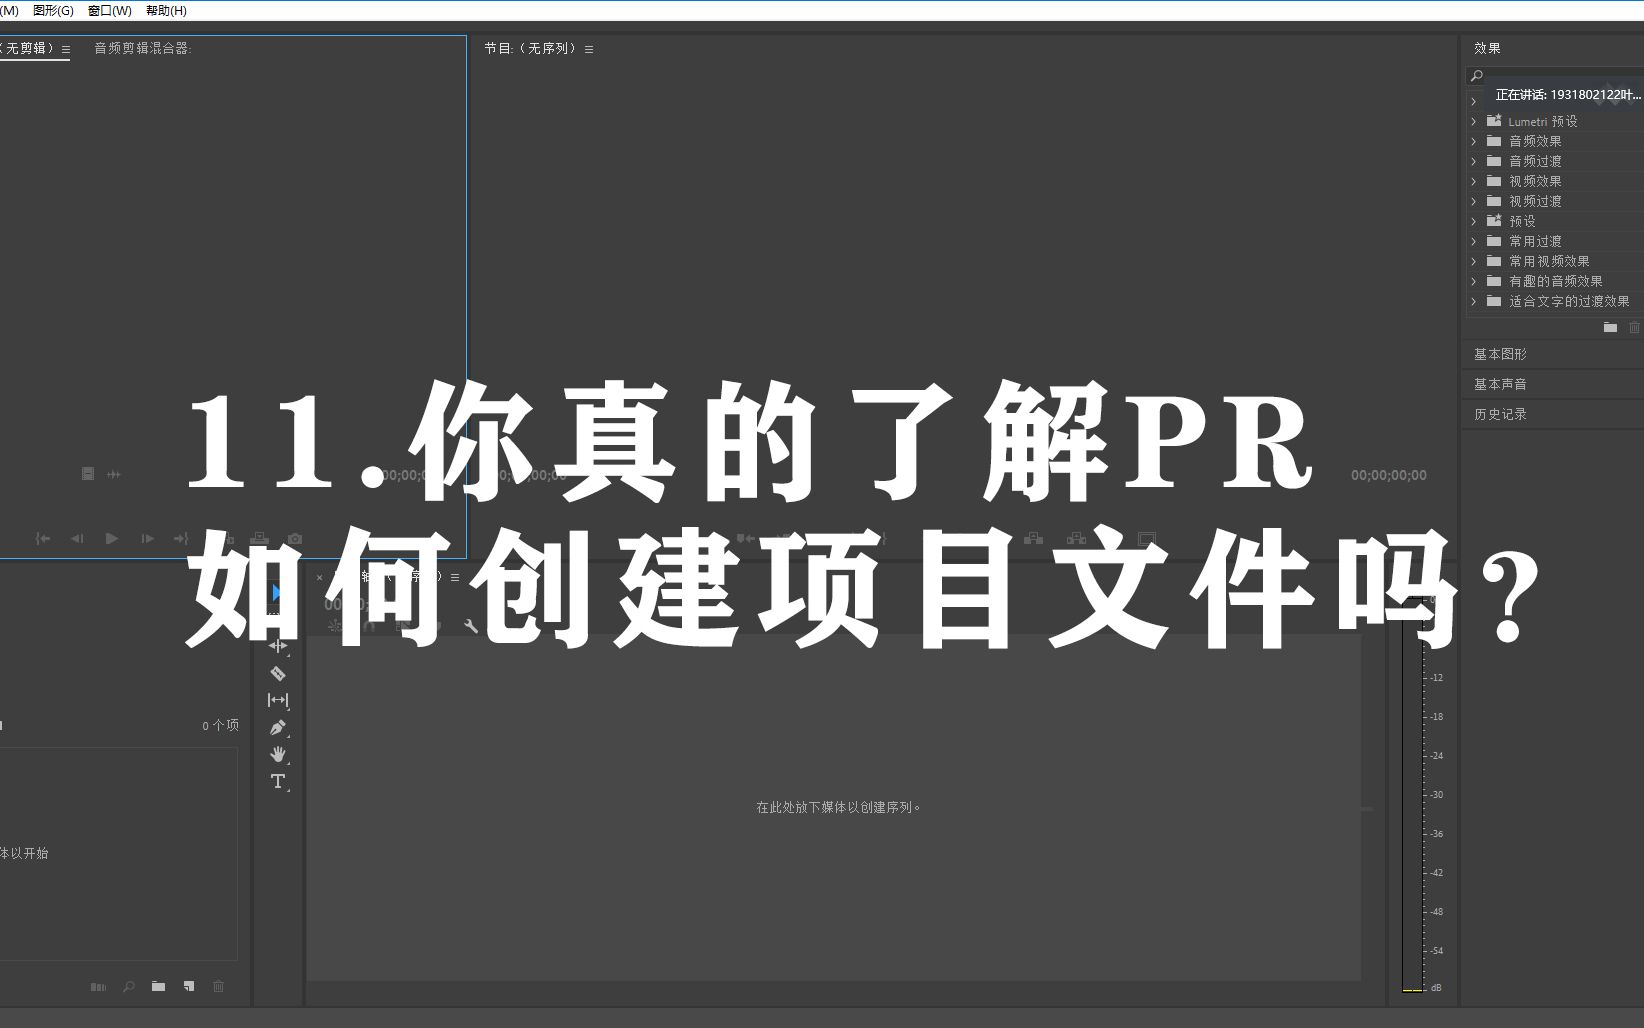Screen dimensions: 1644x1028
Task: Expand the Lumetri 预设 folder
Action: point(1474,120)
